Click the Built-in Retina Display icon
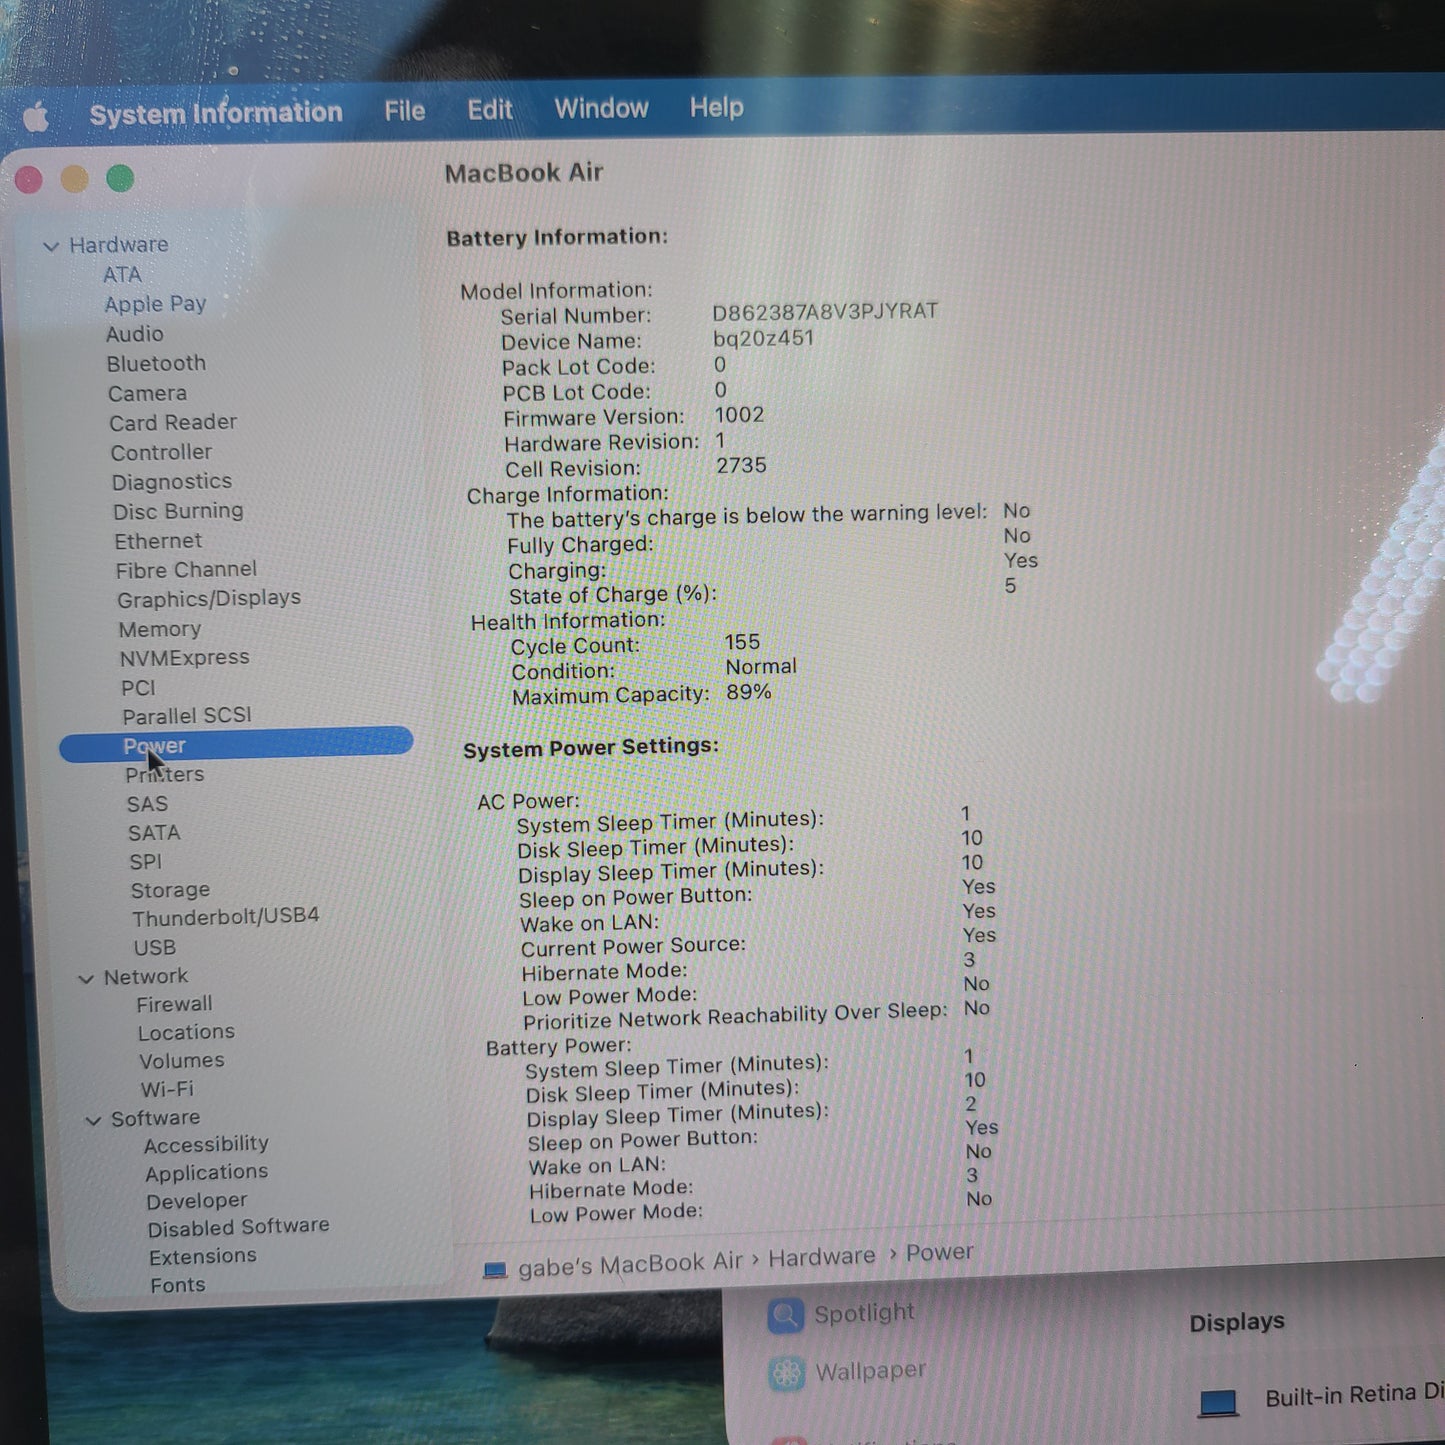1445x1445 pixels. coord(1218,1402)
